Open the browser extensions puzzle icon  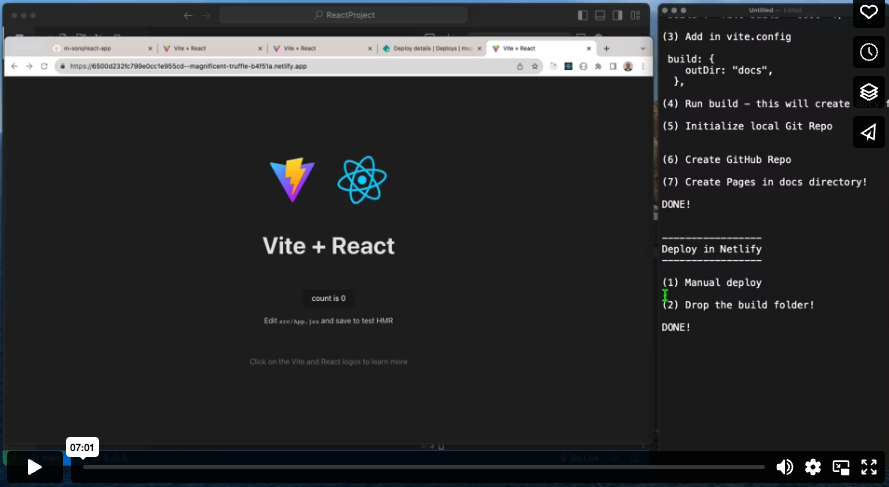click(598, 66)
